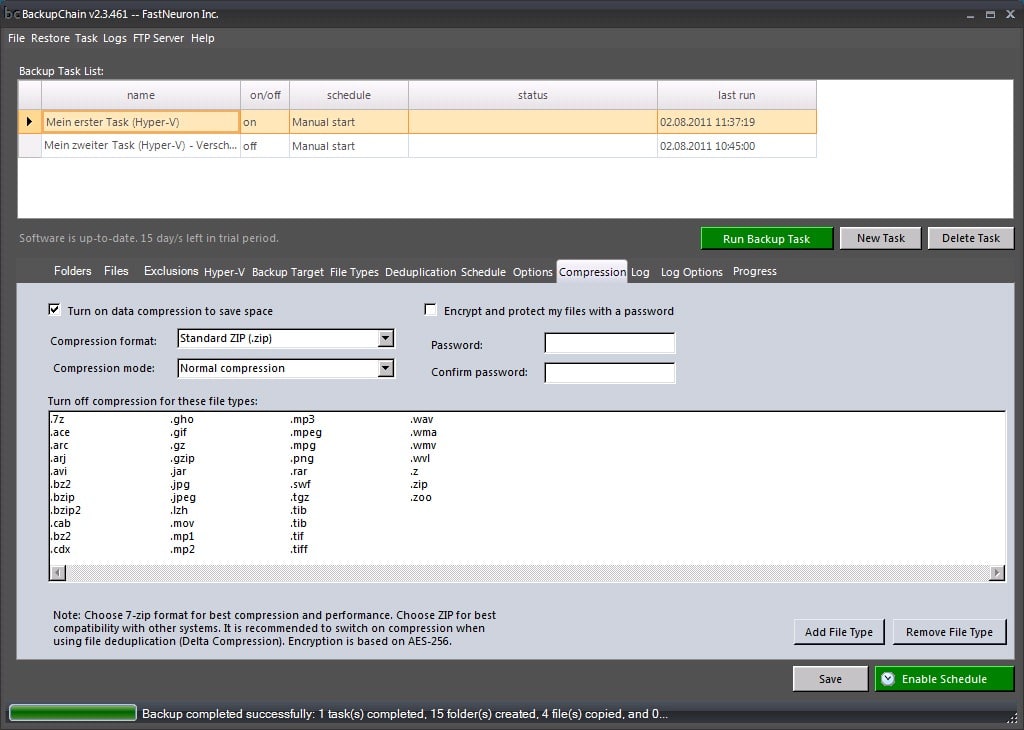Select task 'Mein zweiter Task (Hyper-V) - Versch...'
This screenshot has height=730, width=1024.
click(x=141, y=146)
